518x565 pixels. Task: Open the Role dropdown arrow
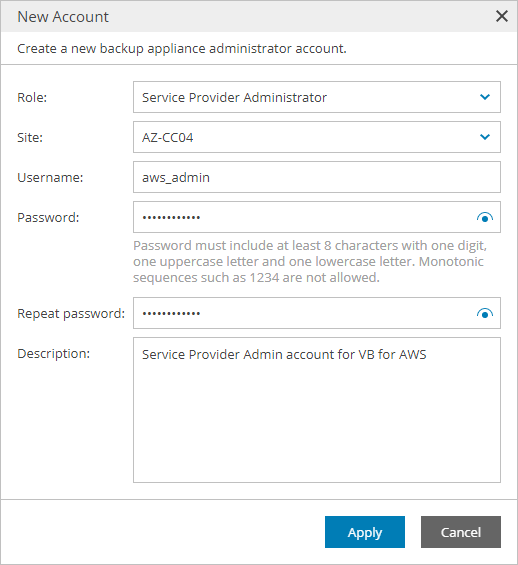coord(485,97)
